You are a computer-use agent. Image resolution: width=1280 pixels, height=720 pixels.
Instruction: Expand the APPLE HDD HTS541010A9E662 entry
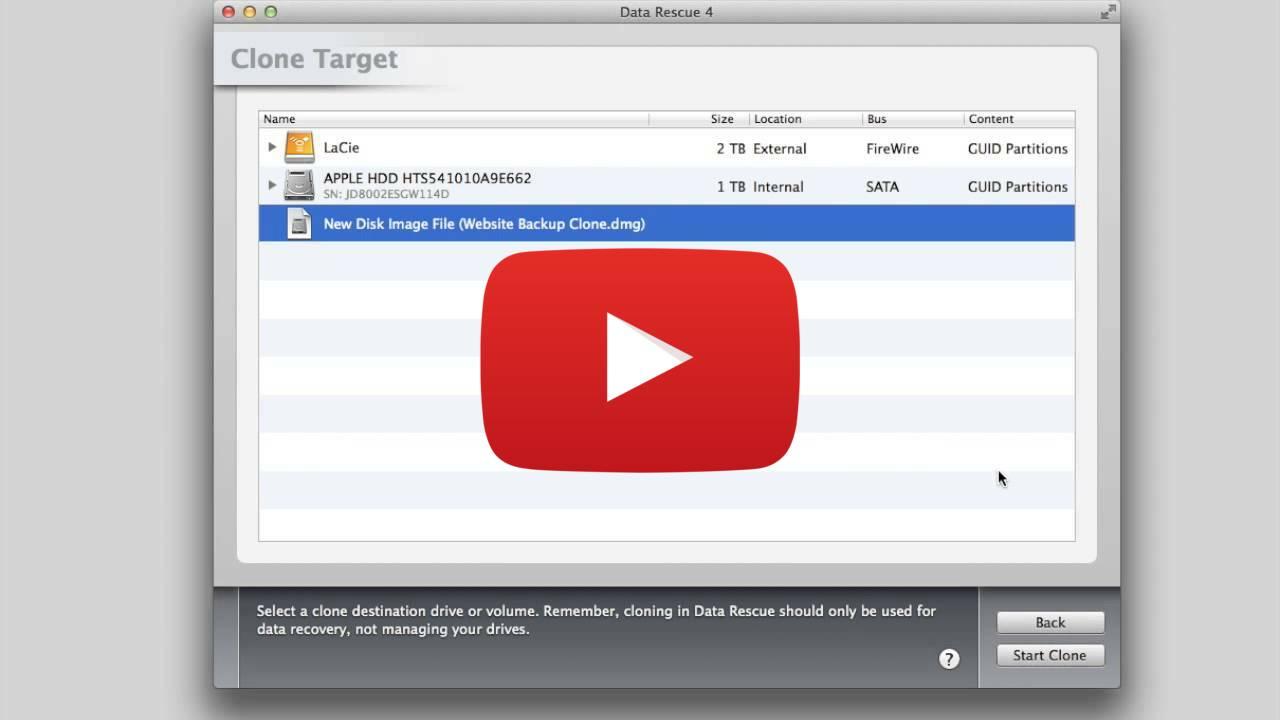pyautogui.click(x=271, y=184)
